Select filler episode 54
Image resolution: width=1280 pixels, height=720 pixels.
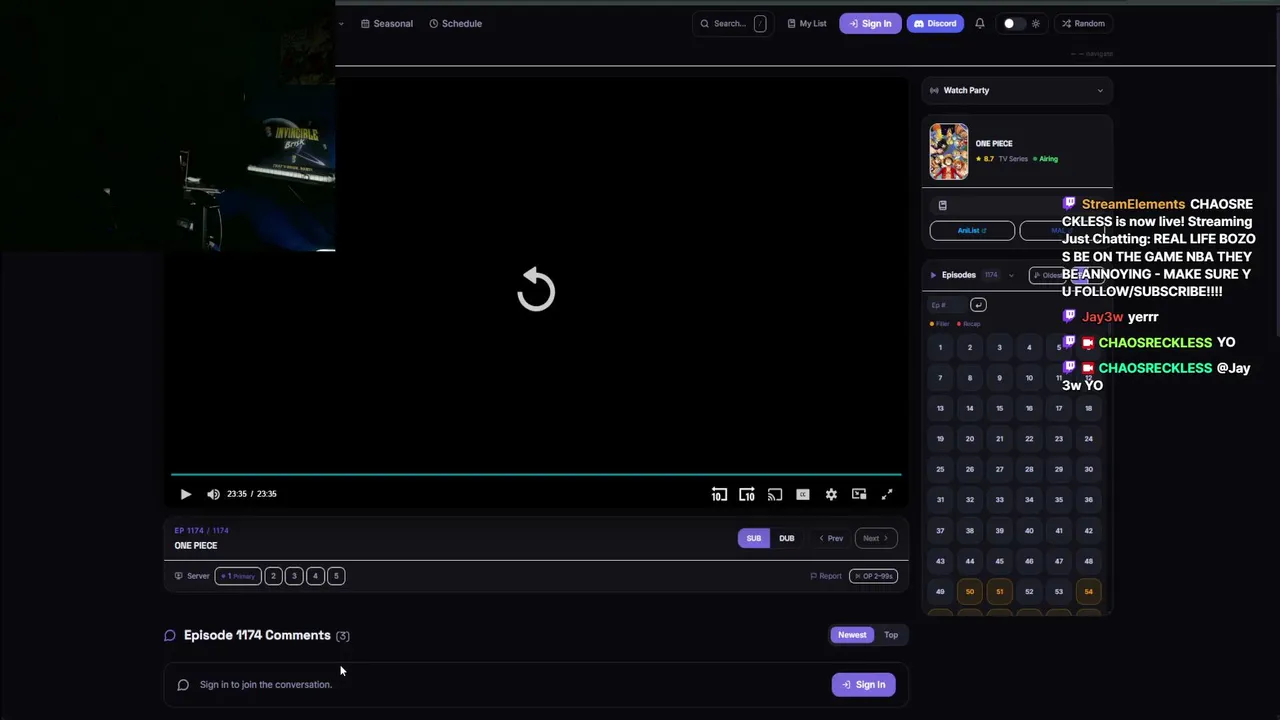pos(1088,592)
